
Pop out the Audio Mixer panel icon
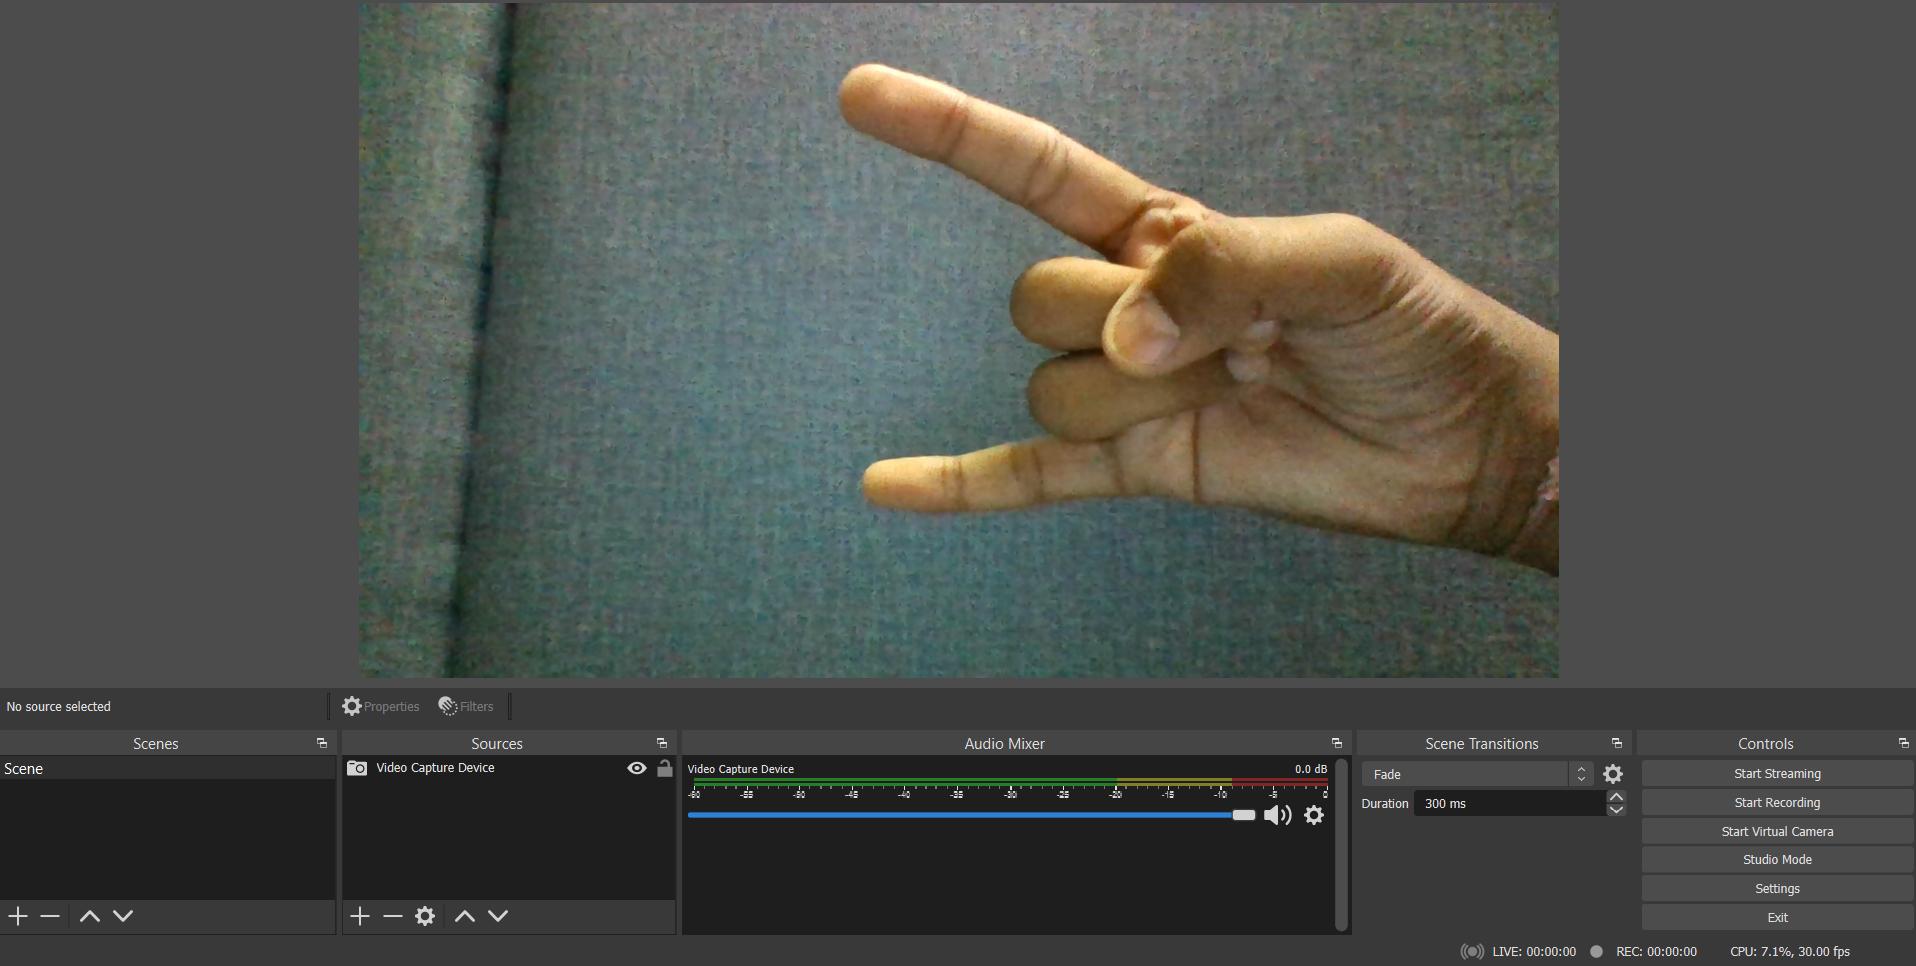[1336, 742]
